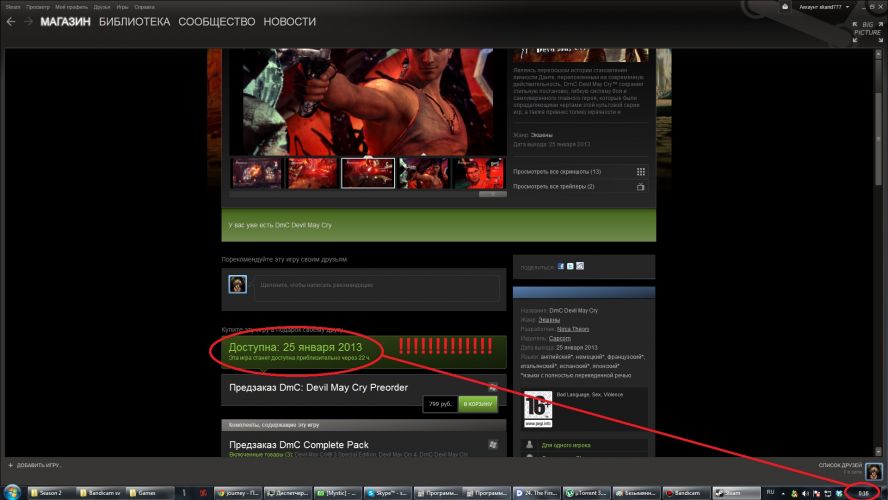Switch to Big Picture mode

[868, 32]
